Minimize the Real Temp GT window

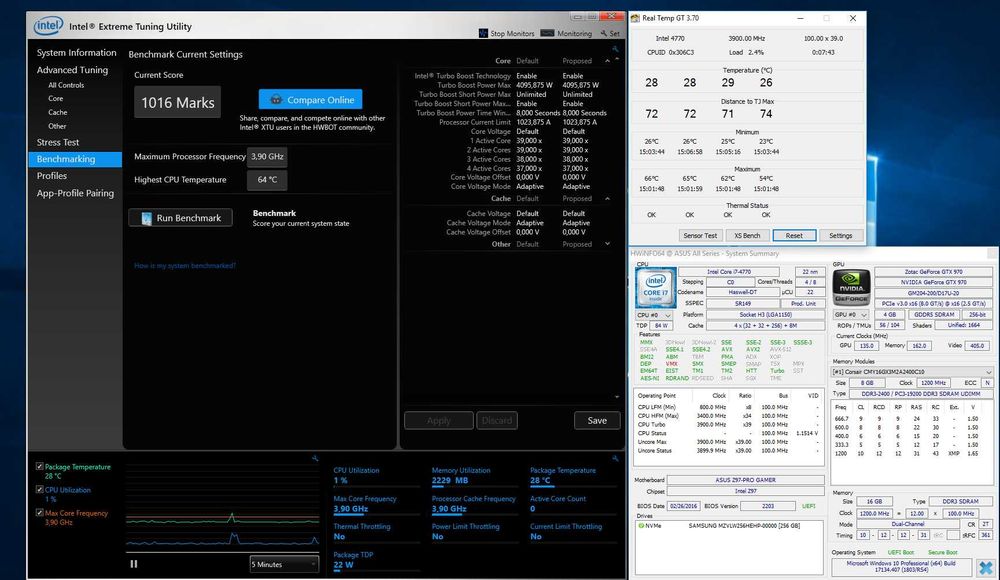tap(800, 19)
